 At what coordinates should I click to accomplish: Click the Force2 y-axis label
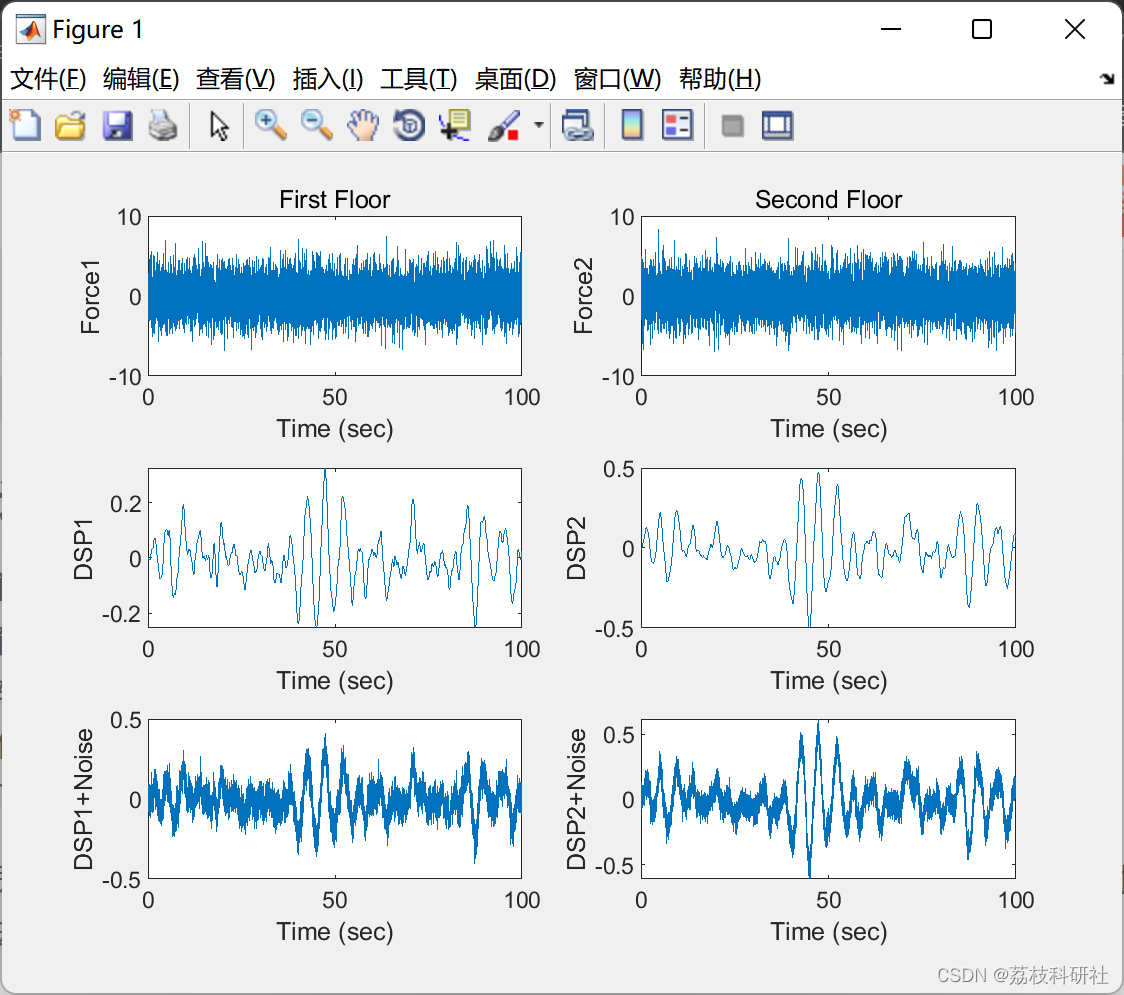coord(583,295)
